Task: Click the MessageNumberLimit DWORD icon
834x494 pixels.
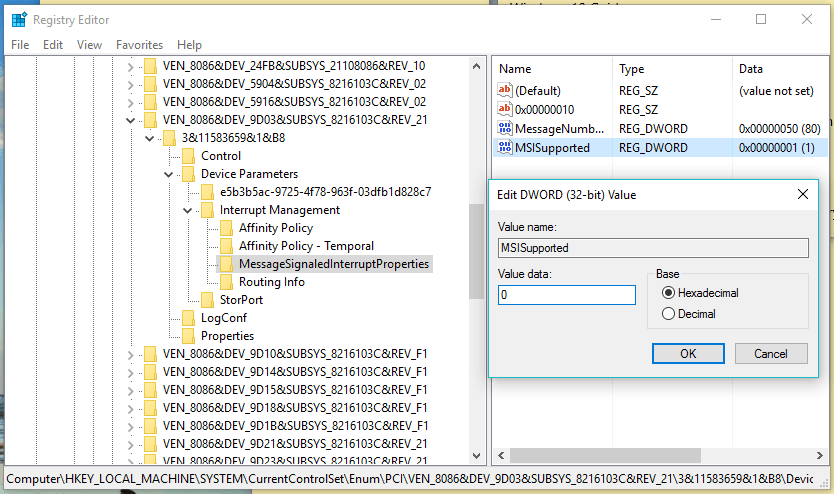Action: pos(505,129)
